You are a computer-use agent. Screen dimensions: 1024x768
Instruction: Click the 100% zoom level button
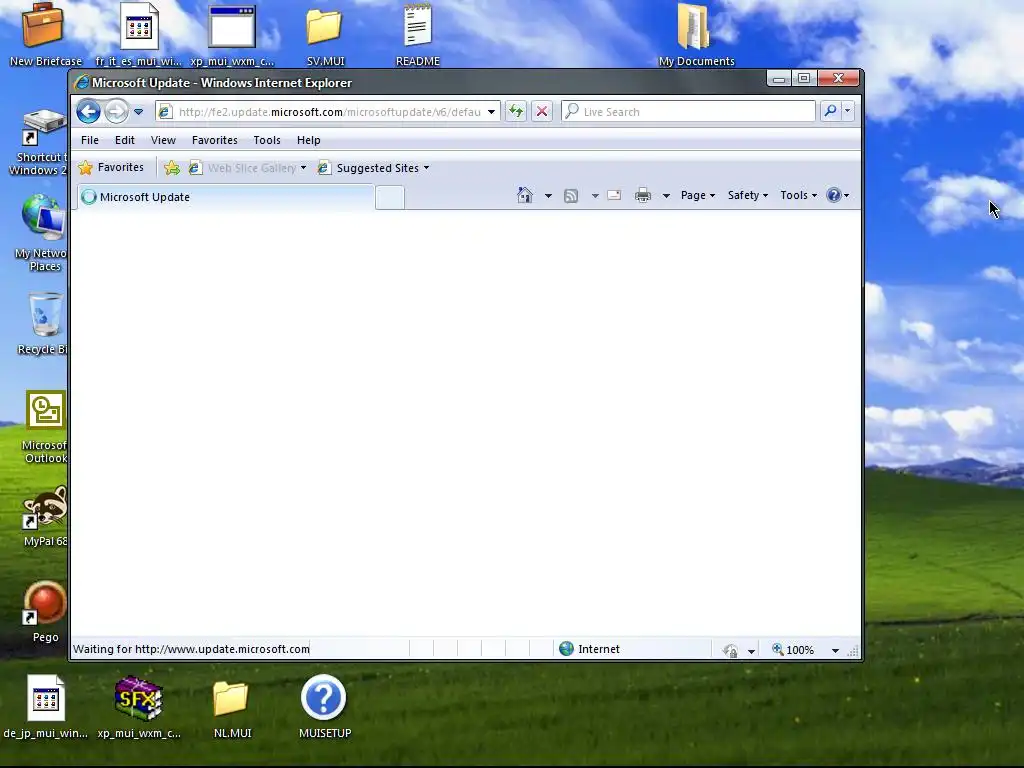[x=793, y=650]
